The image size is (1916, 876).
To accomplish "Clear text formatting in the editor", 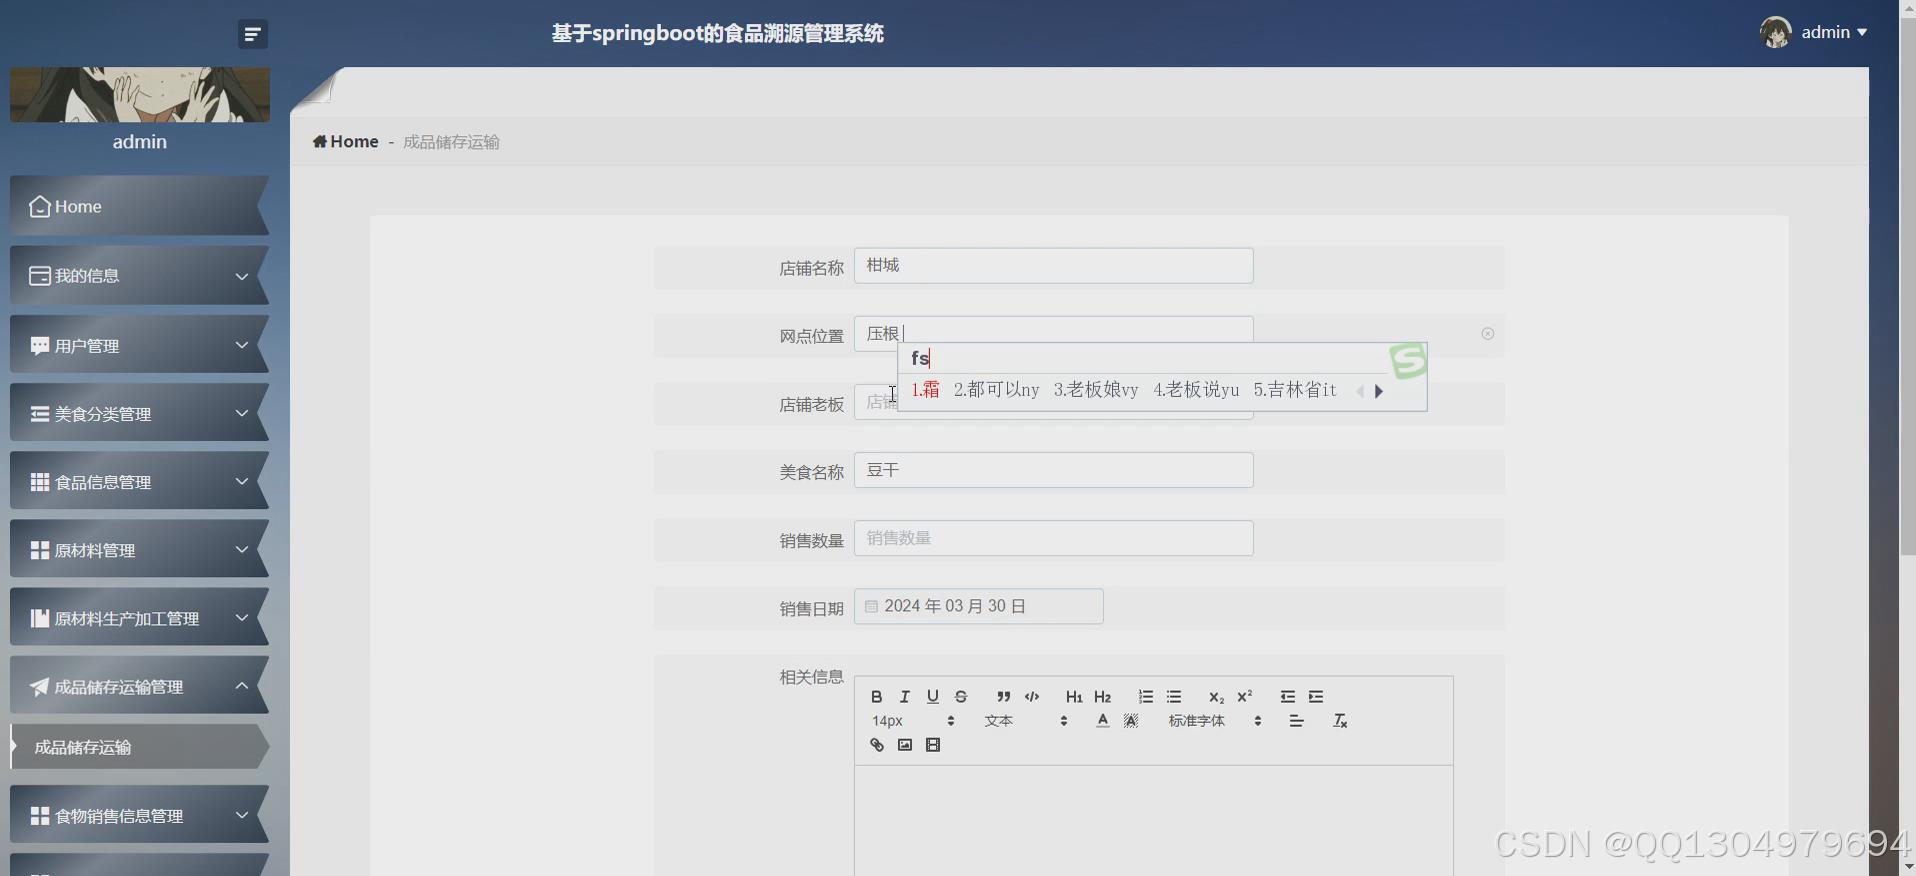I will (1340, 721).
